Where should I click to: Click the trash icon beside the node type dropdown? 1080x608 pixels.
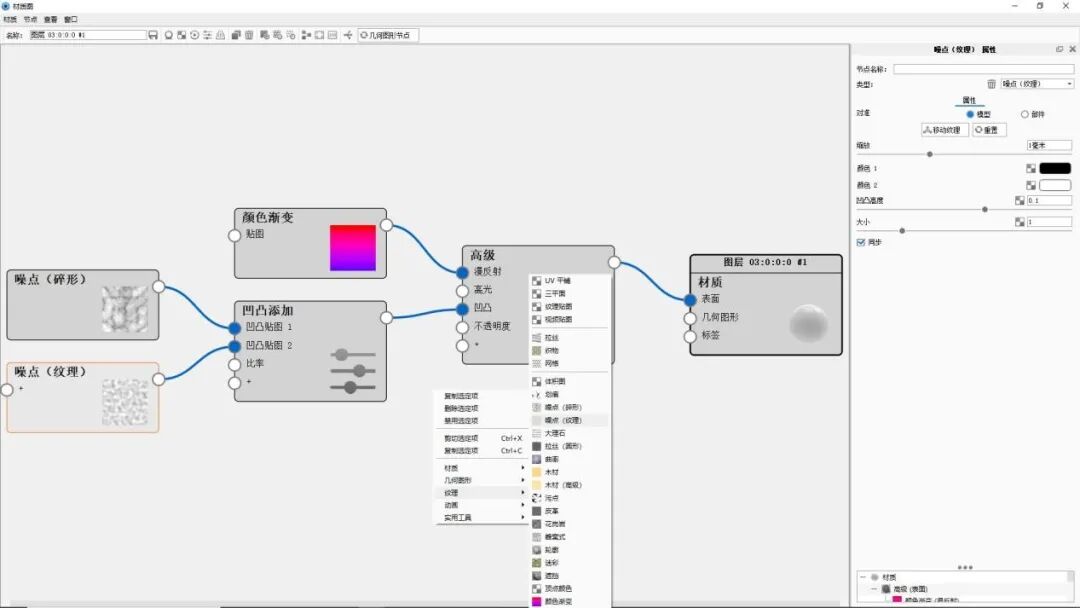(x=992, y=82)
